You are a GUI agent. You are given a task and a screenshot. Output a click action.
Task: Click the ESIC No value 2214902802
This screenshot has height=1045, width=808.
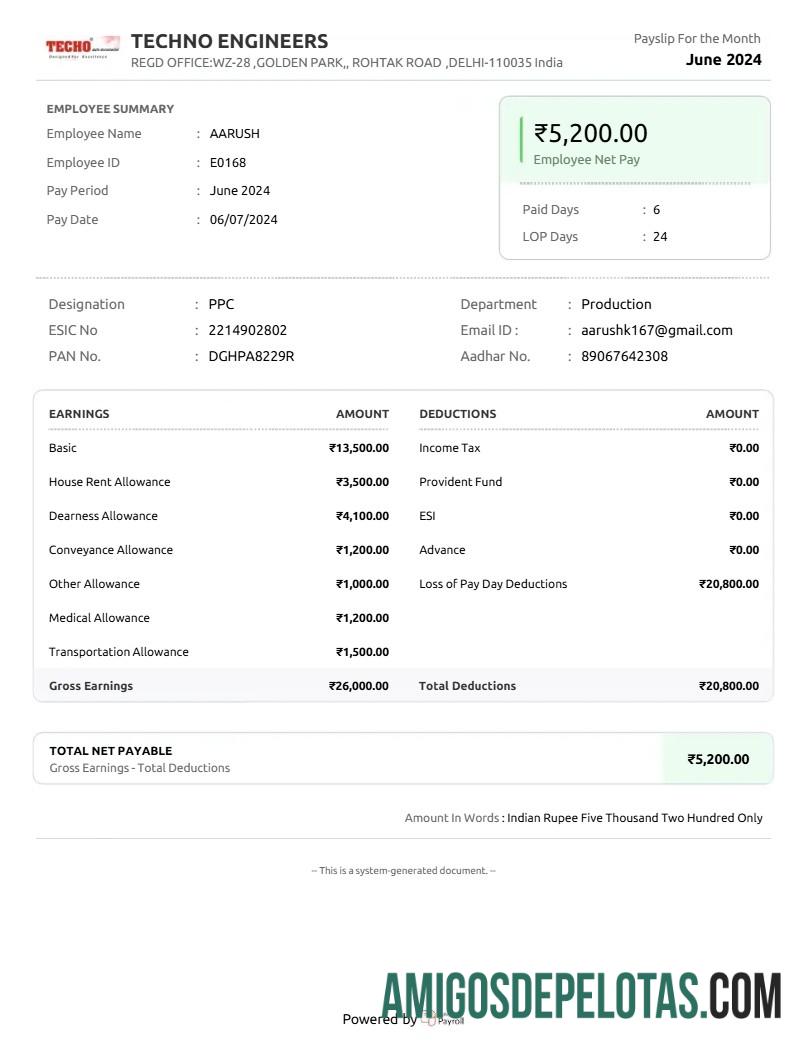point(247,330)
